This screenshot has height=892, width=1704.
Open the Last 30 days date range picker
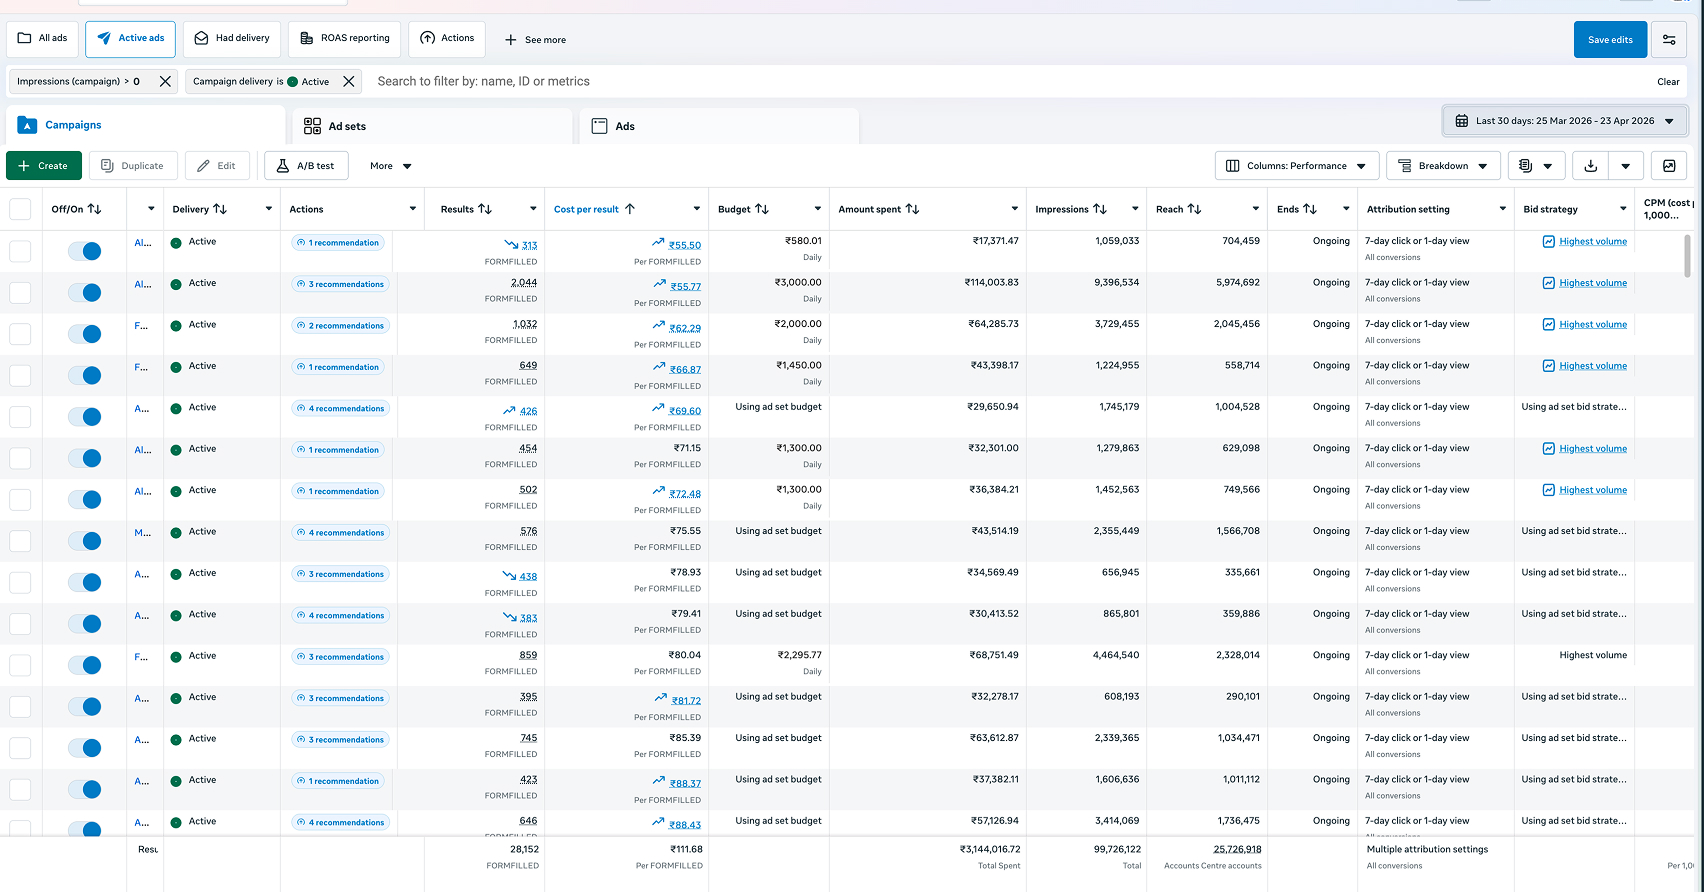1564,121
